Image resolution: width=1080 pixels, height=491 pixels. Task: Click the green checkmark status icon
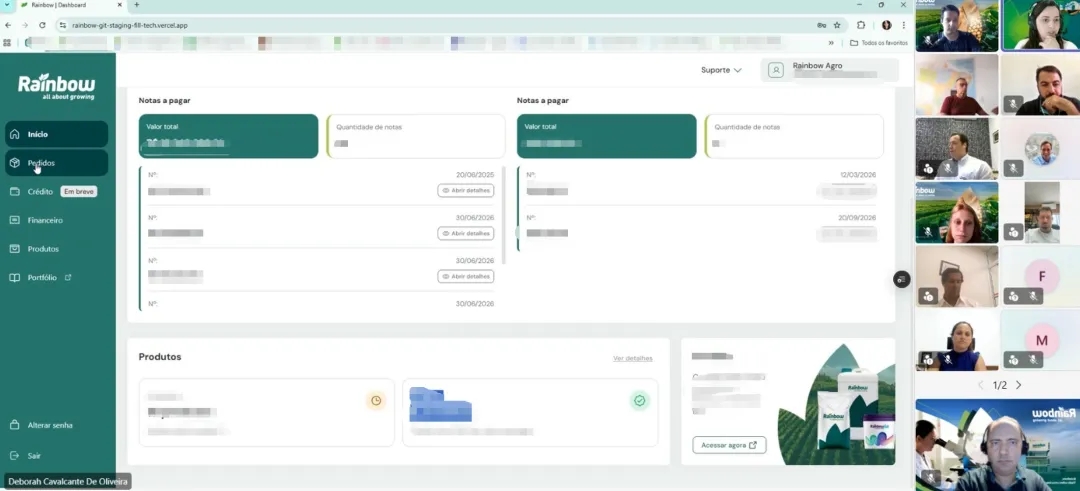pos(640,400)
